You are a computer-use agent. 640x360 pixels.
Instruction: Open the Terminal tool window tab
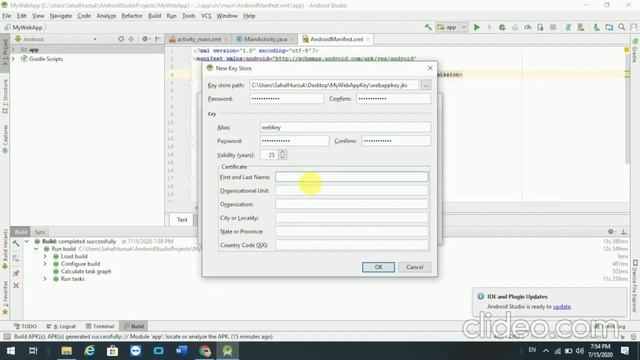[x=100, y=326]
